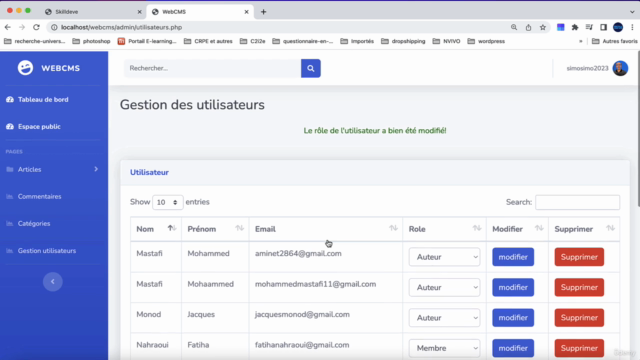
Task: Click modifier for aminet2864@gmail.com
Action: coord(513,257)
